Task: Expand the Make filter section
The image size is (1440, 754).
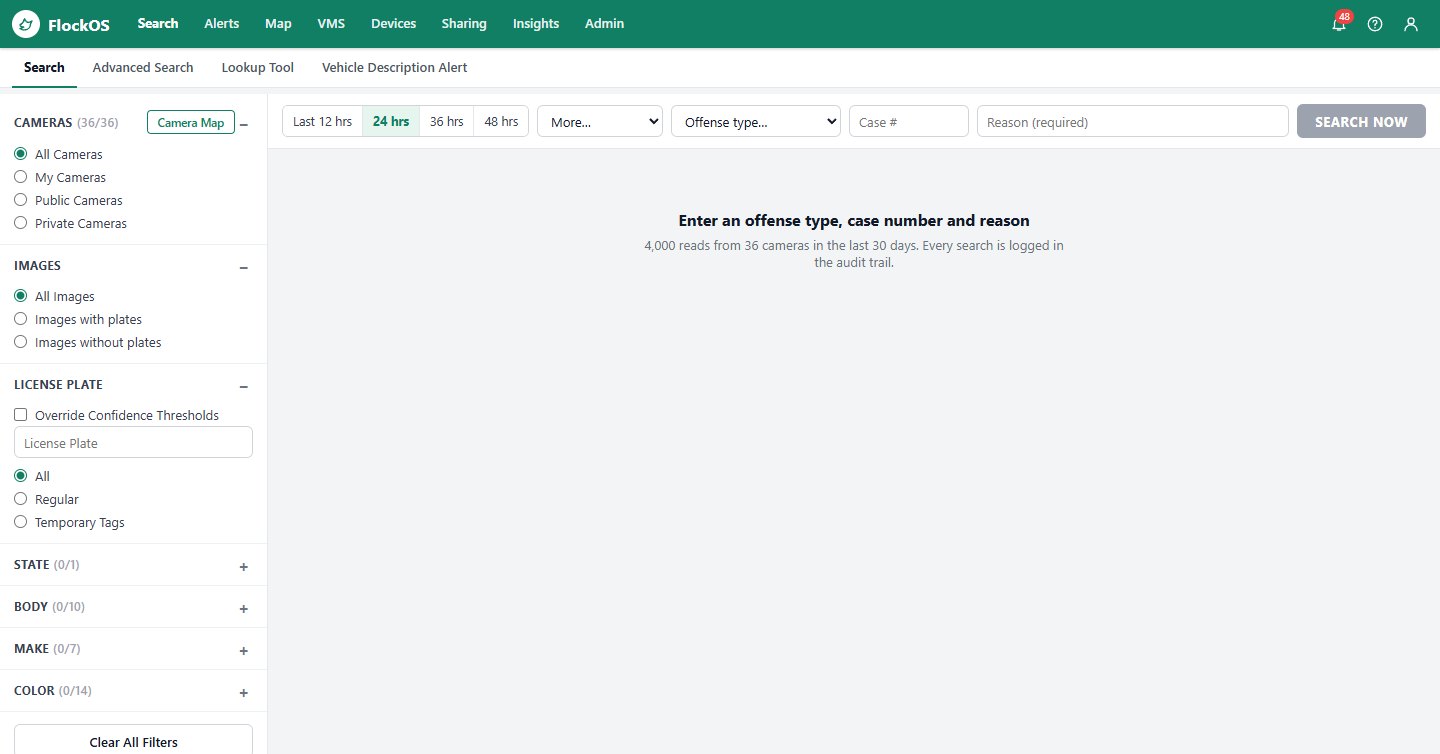Action: coord(244,651)
